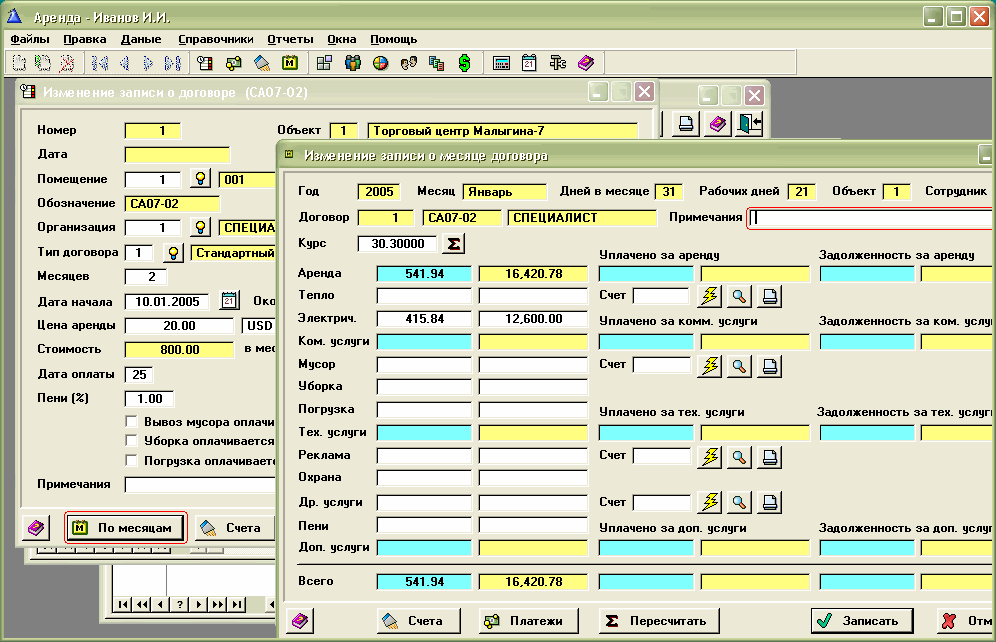This screenshot has width=996, height=642.
Task: Open the Тип договора lookup list
Action: pyautogui.click(x=173, y=252)
